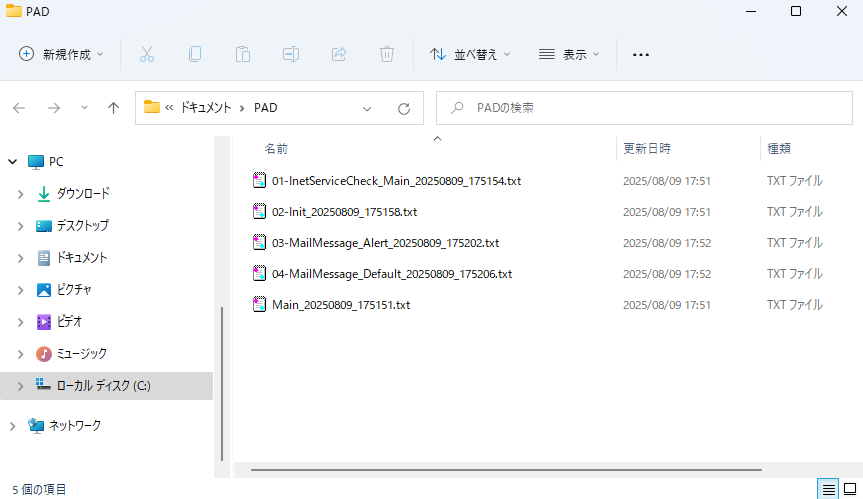
Task: Expand the ローカル ディスク (C:) node
Action: click(x=20, y=386)
